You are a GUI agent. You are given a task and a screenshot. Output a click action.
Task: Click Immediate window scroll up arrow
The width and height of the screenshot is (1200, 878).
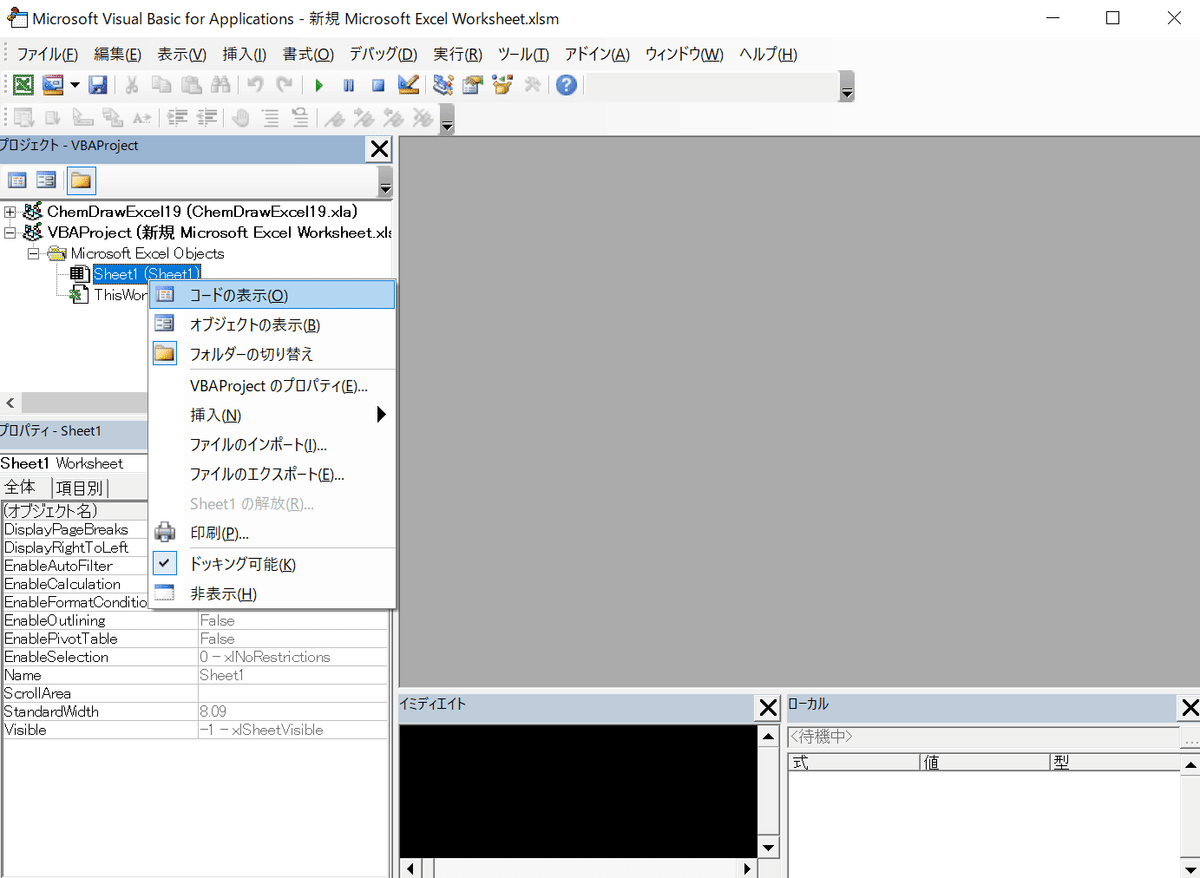click(768, 737)
